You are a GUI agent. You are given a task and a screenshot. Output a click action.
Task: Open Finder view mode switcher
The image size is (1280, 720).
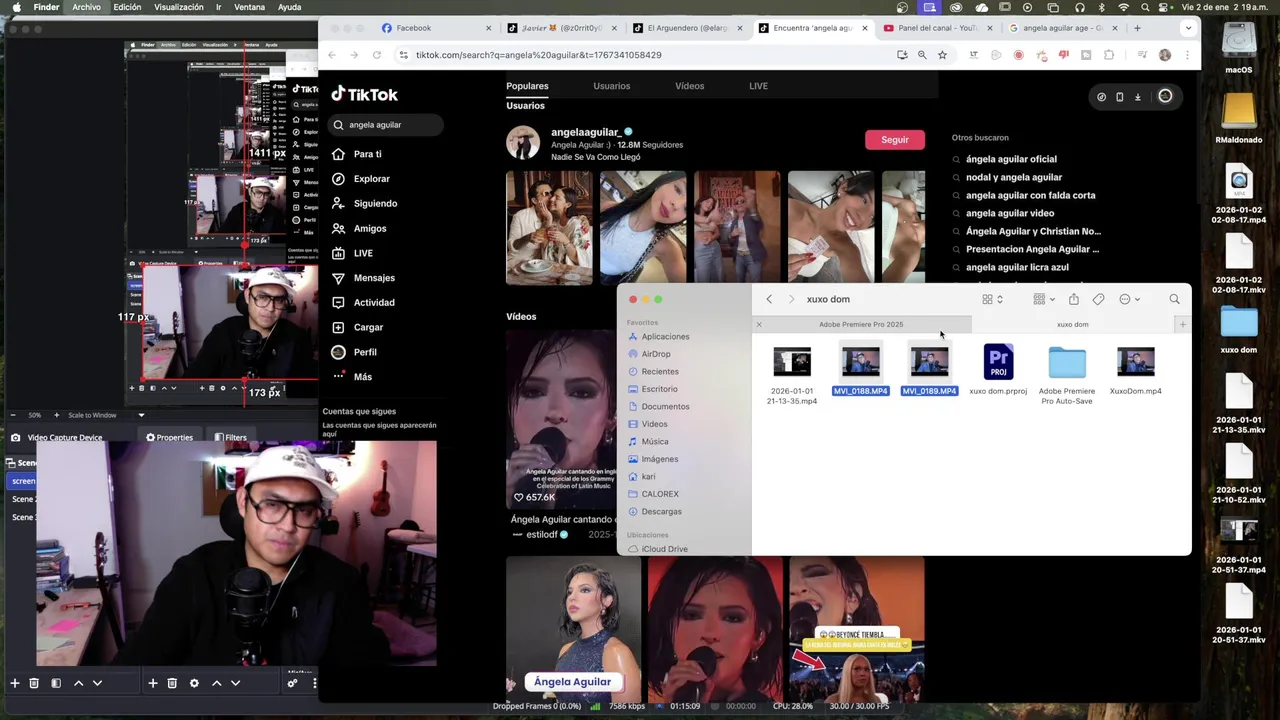(993, 299)
